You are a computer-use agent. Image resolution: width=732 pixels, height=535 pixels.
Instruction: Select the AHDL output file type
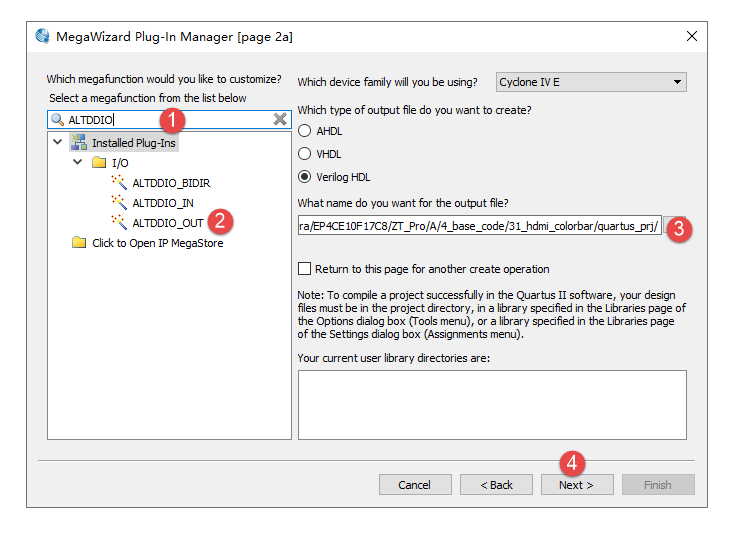(306, 131)
